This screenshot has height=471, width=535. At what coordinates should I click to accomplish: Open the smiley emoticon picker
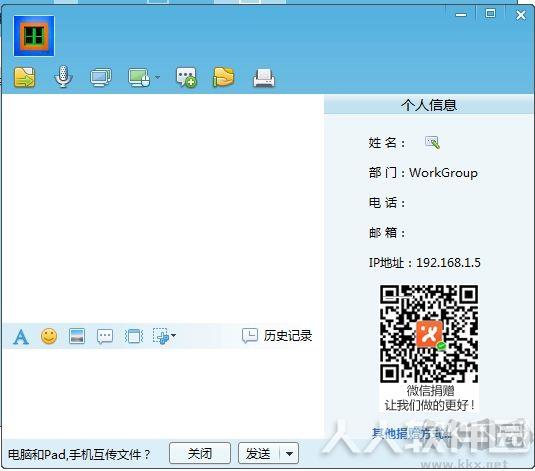click(x=49, y=336)
